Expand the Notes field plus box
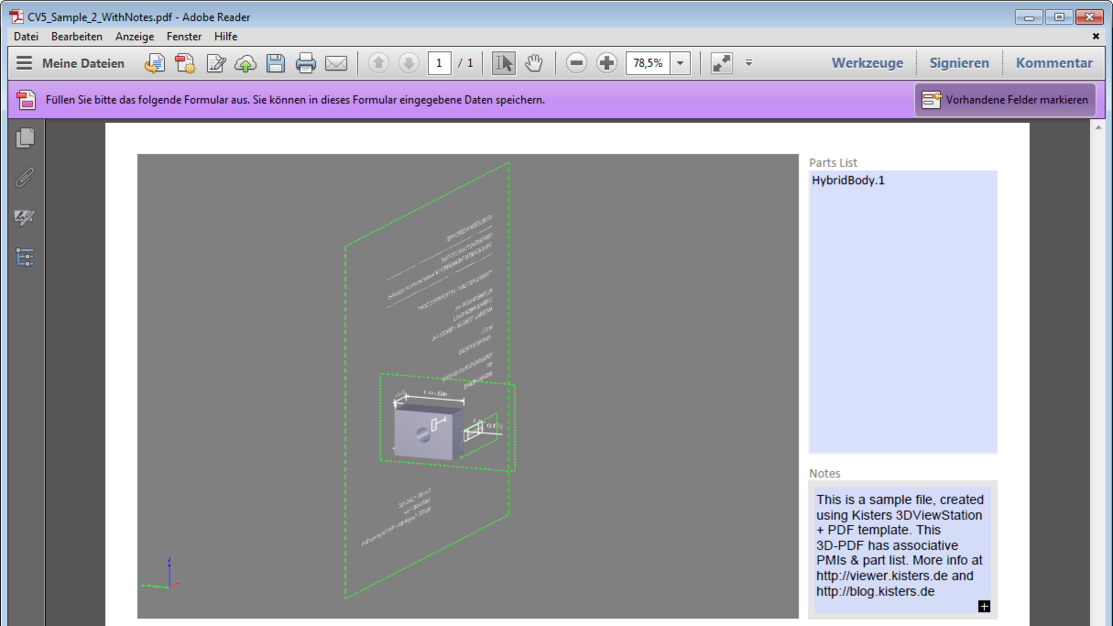1113x626 pixels. coord(984,606)
